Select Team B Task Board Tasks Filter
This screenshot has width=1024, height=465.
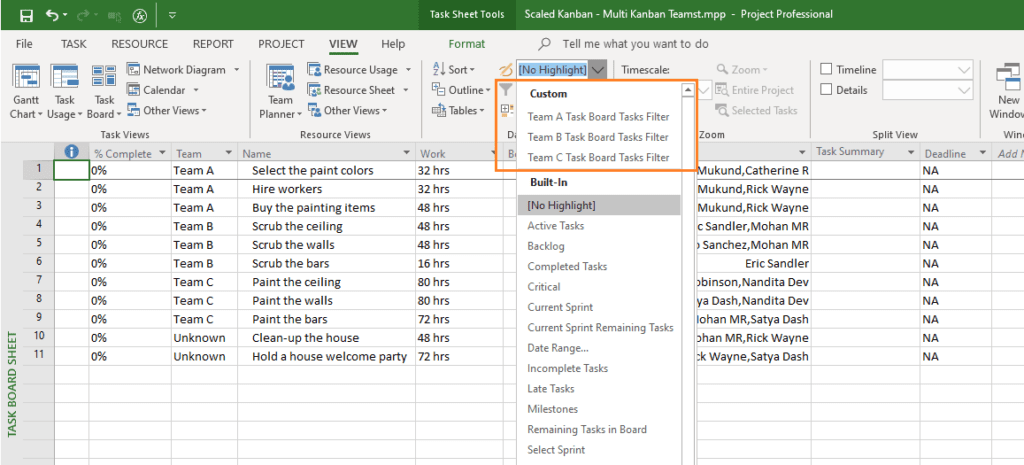[598, 137]
